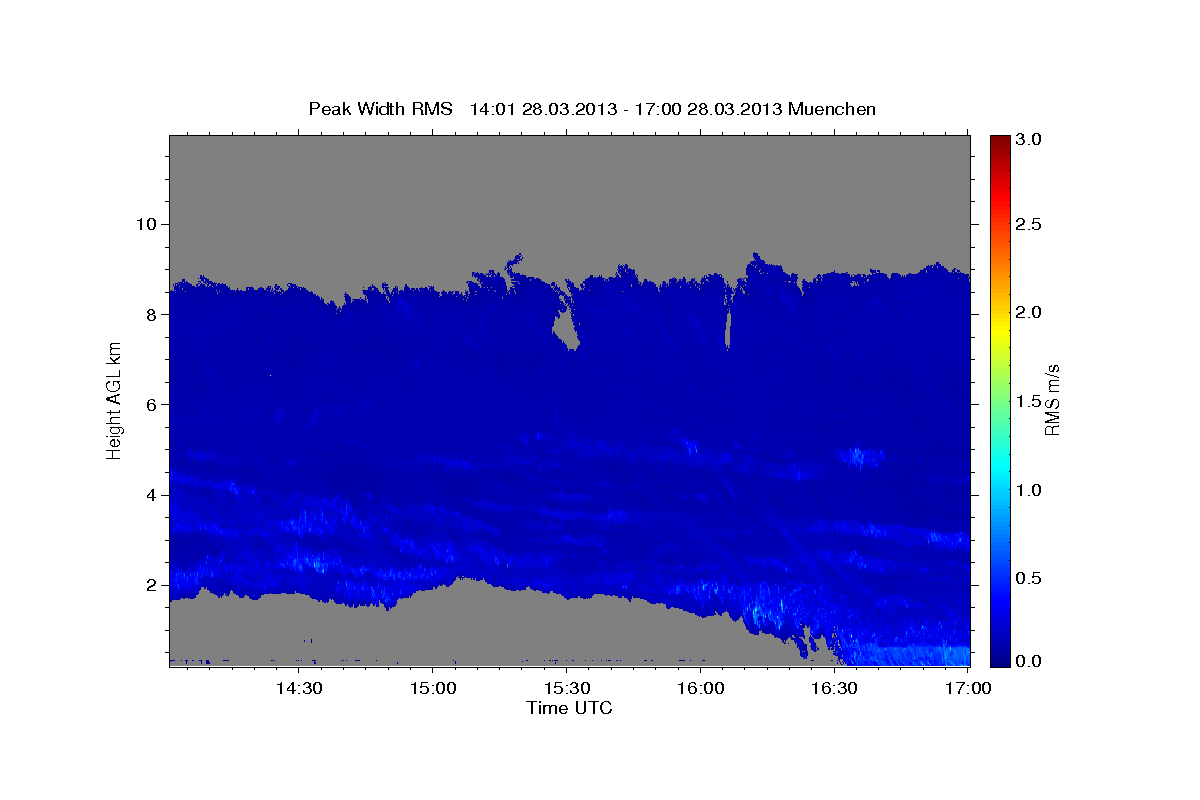Click the 'RMS m/s' colorbar label
Viewport: 1200px width, 800px height.
coord(1052,401)
